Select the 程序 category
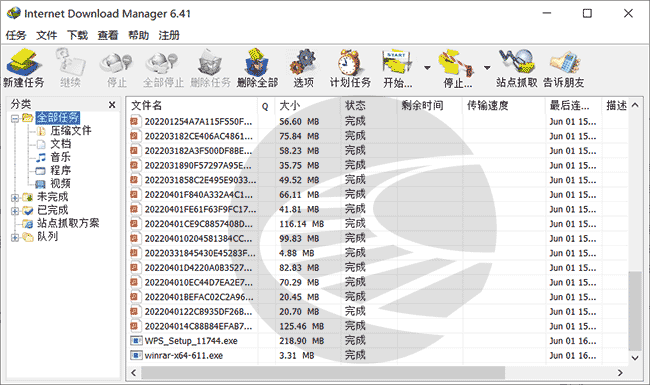 (x=61, y=171)
